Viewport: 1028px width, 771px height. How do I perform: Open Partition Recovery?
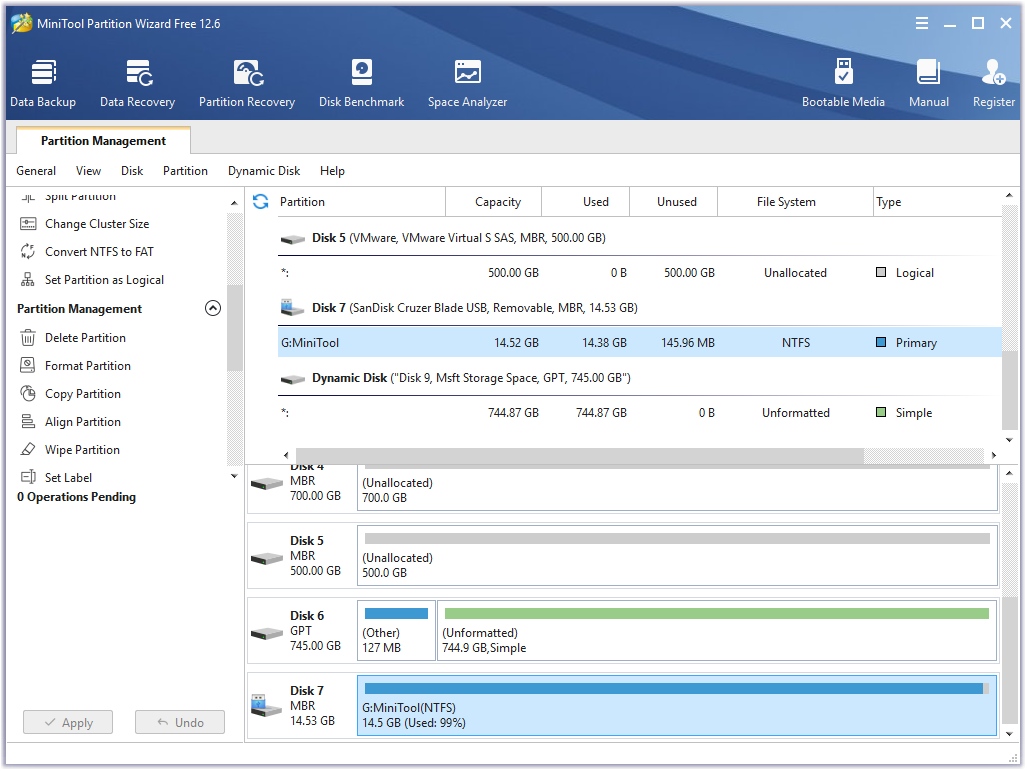(246, 80)
